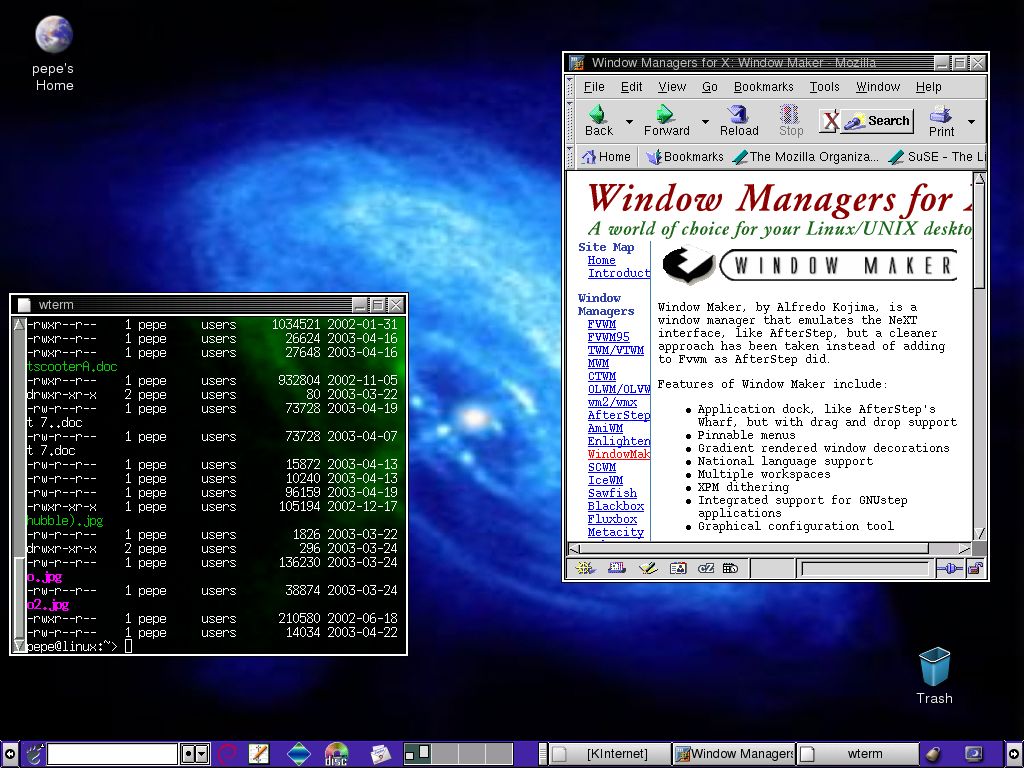Click the Print icon in Mozilla toolbar
1024x768 pixels.
click(x=940, y=114)
